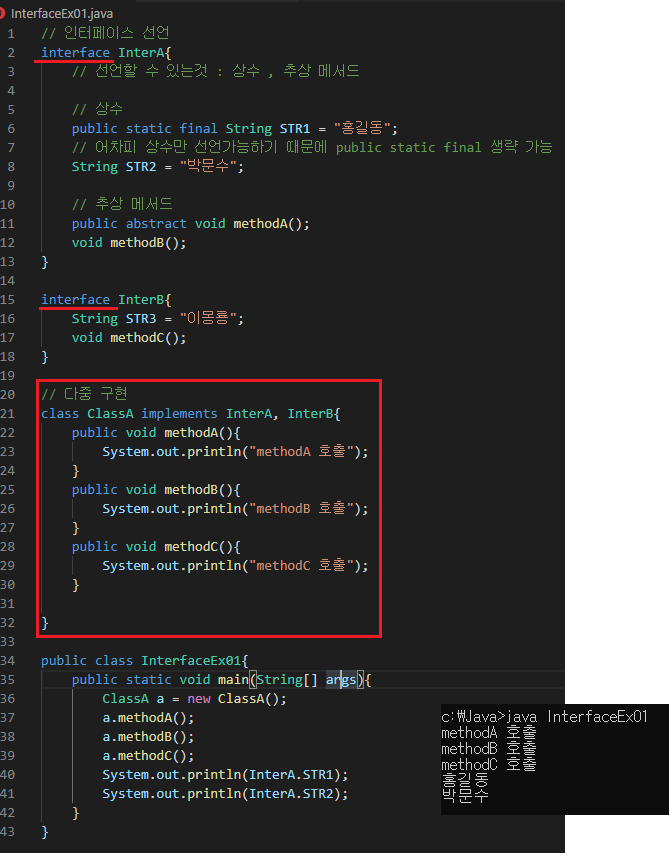Click the 'a.methodA();' call on line 37
Image resolution: width=672 pixels, height=863 pixels.
pos(148,718)
